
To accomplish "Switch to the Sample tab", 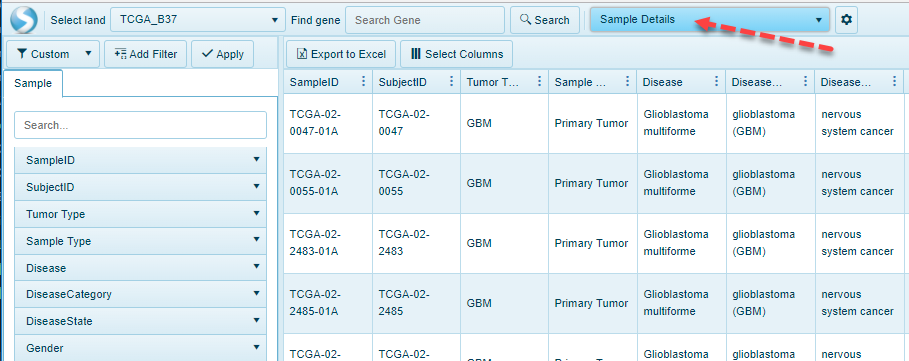I will coord(33,83).
